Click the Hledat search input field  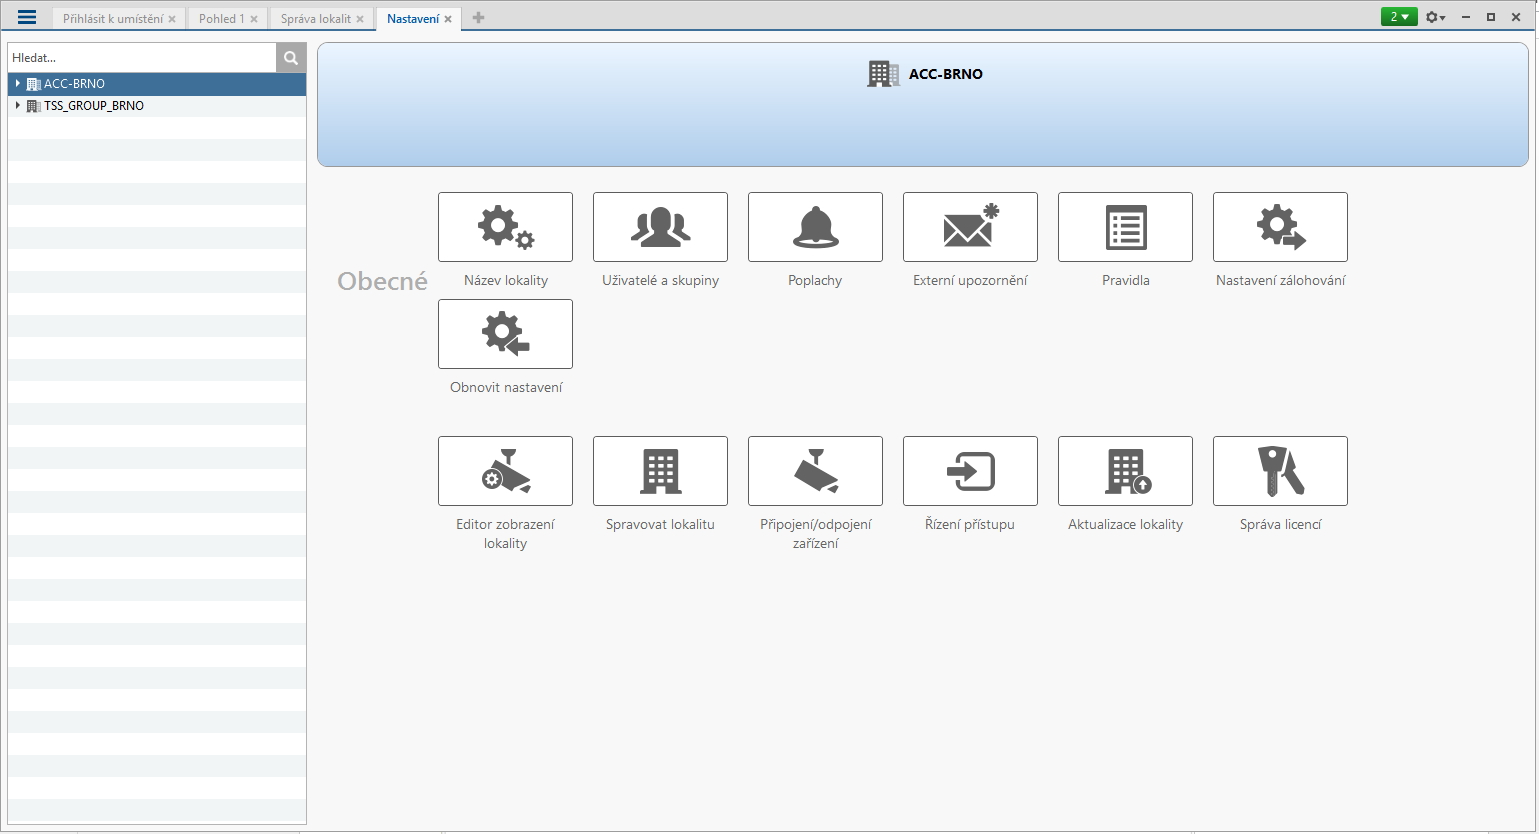(x=141, y=58)
